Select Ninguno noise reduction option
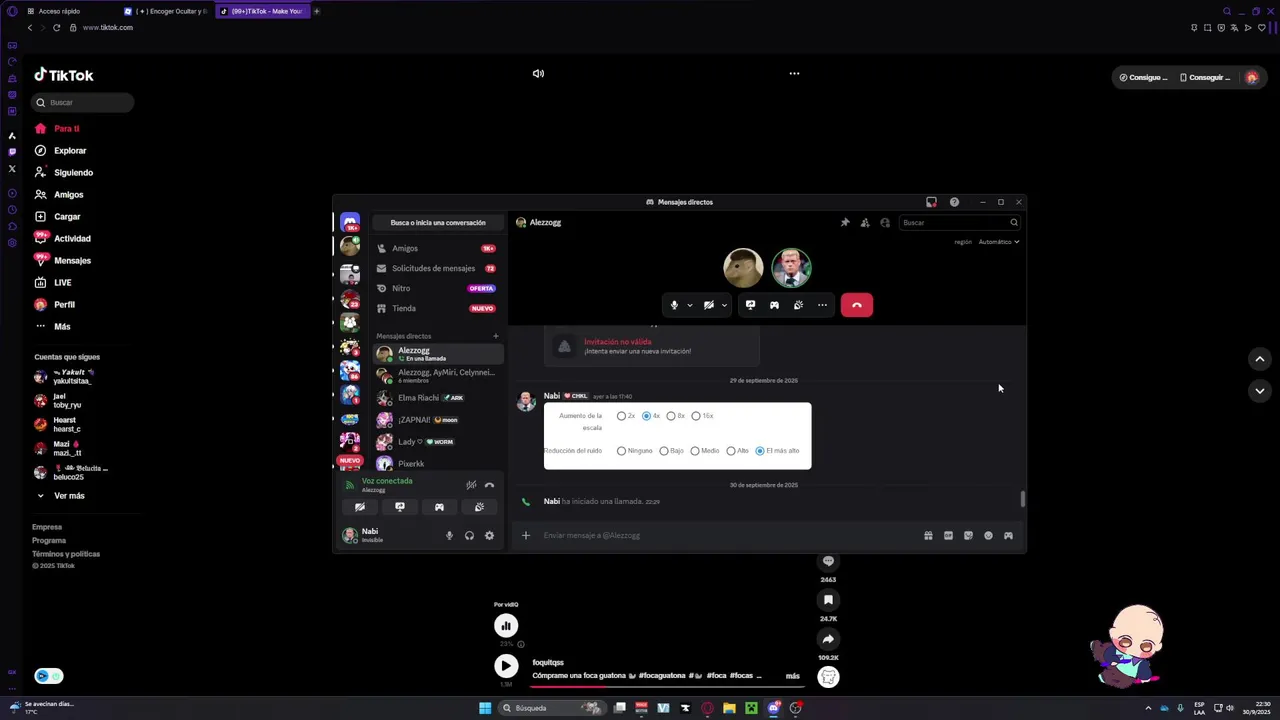Viewport: 1280px width, 720px height. point(621,451)
